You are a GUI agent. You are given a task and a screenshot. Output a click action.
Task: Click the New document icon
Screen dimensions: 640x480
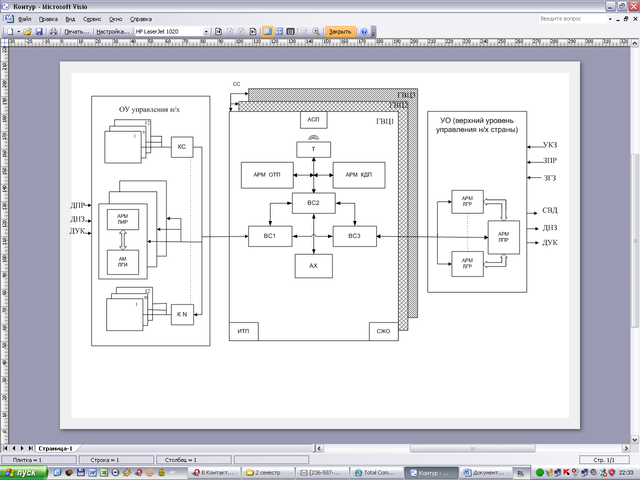[10, 32]
